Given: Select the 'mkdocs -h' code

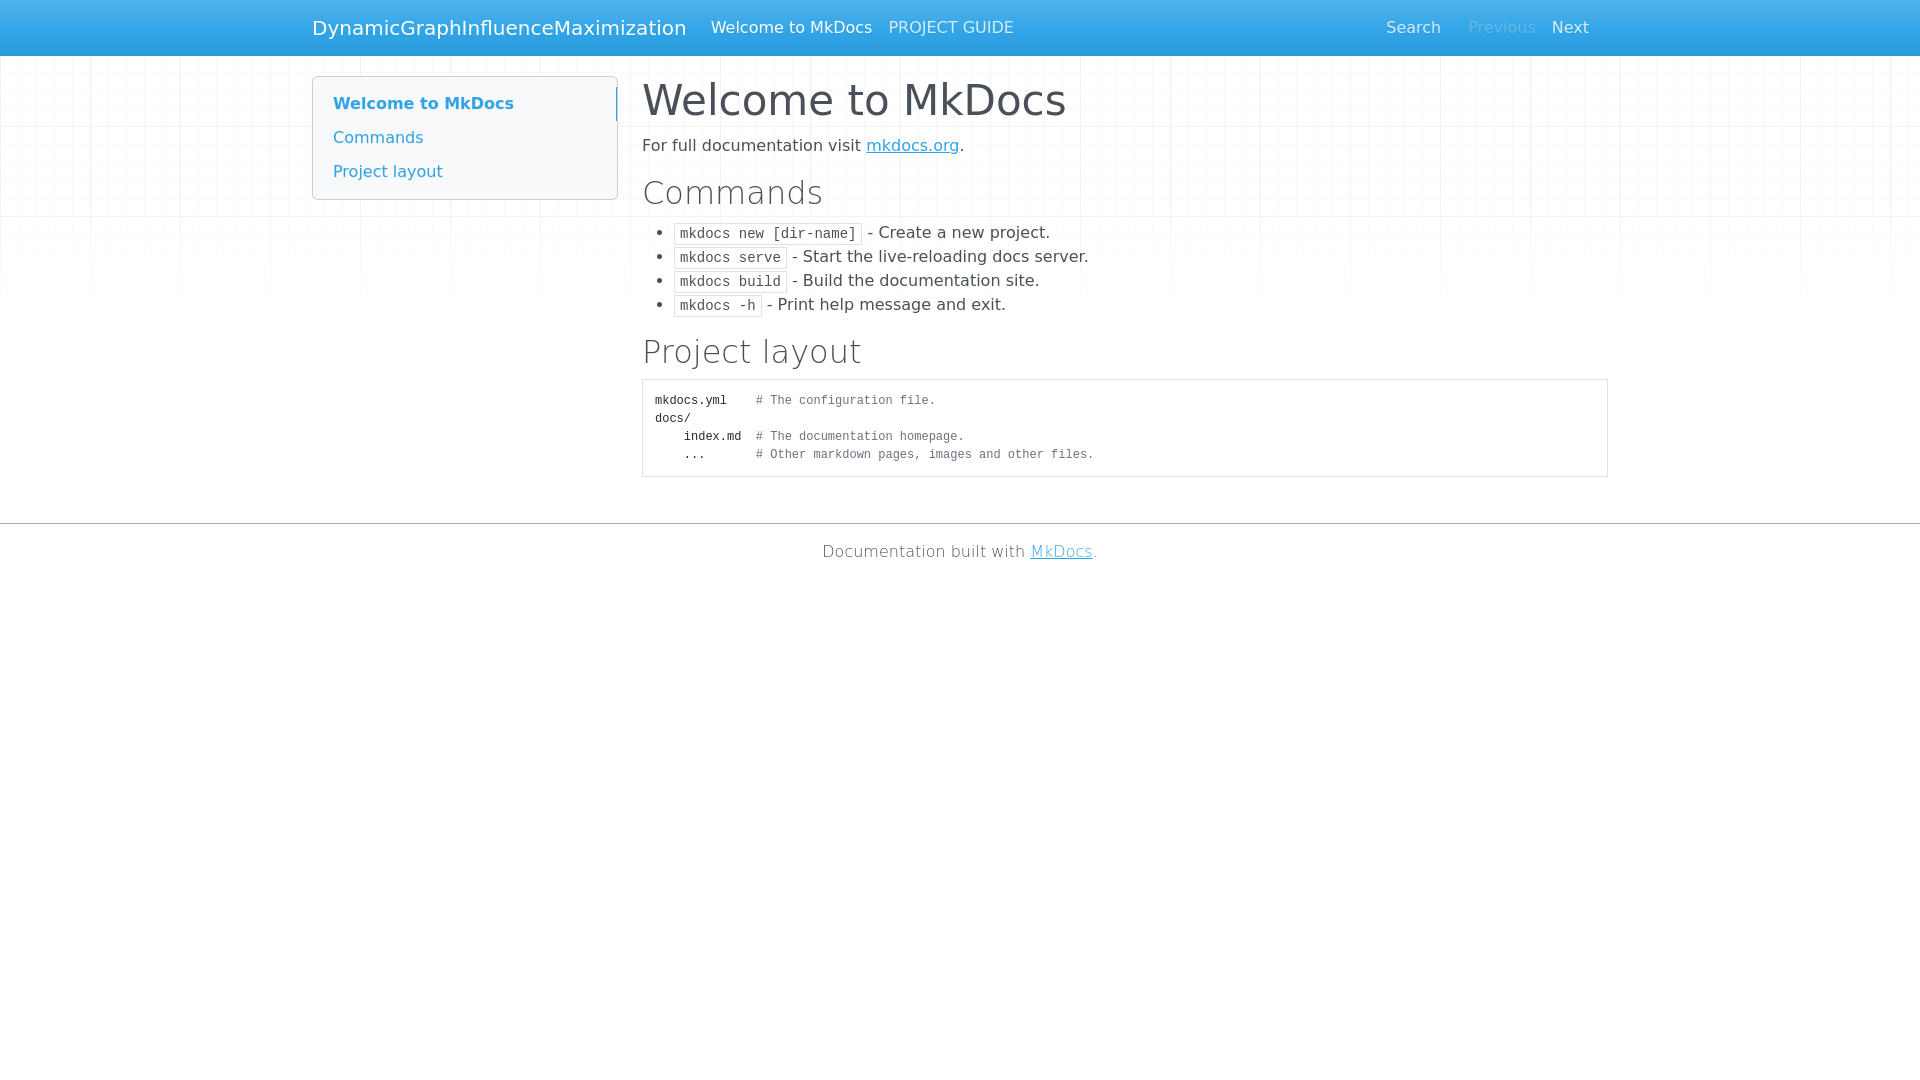Looking at the screenshot, I should [x=718, y=306].
